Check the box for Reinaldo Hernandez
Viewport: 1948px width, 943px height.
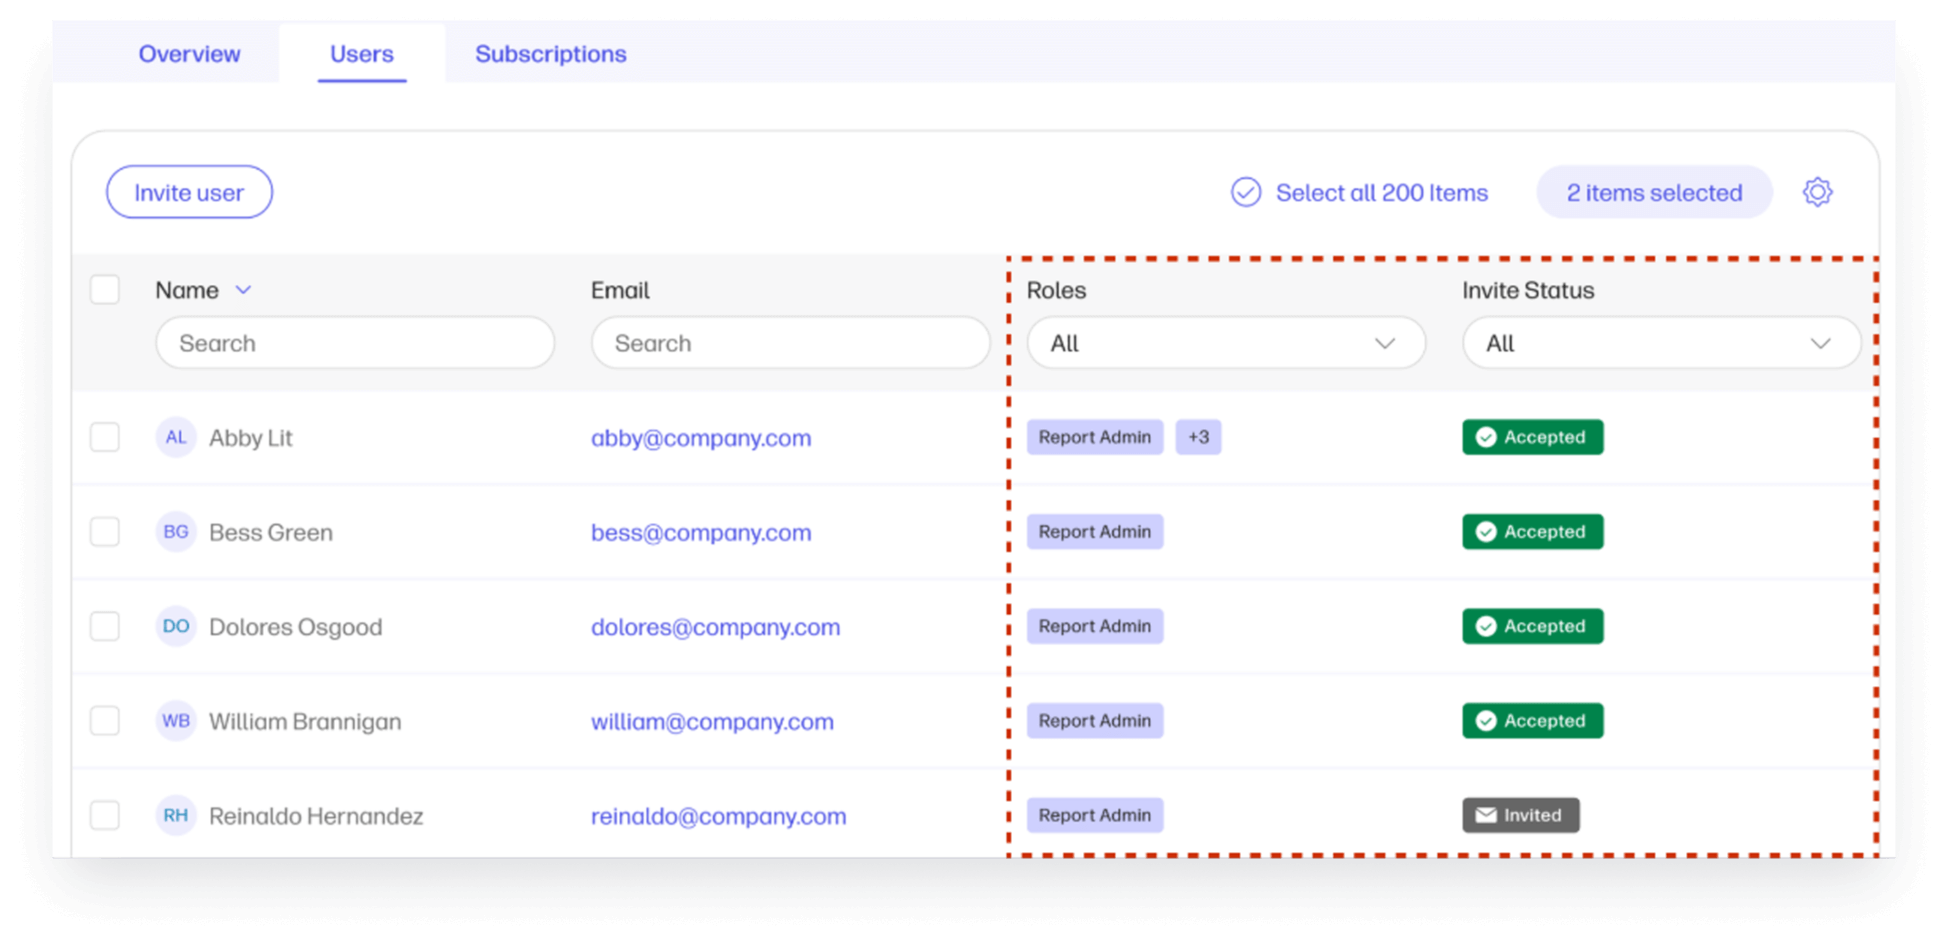click(x=105, y=815)
